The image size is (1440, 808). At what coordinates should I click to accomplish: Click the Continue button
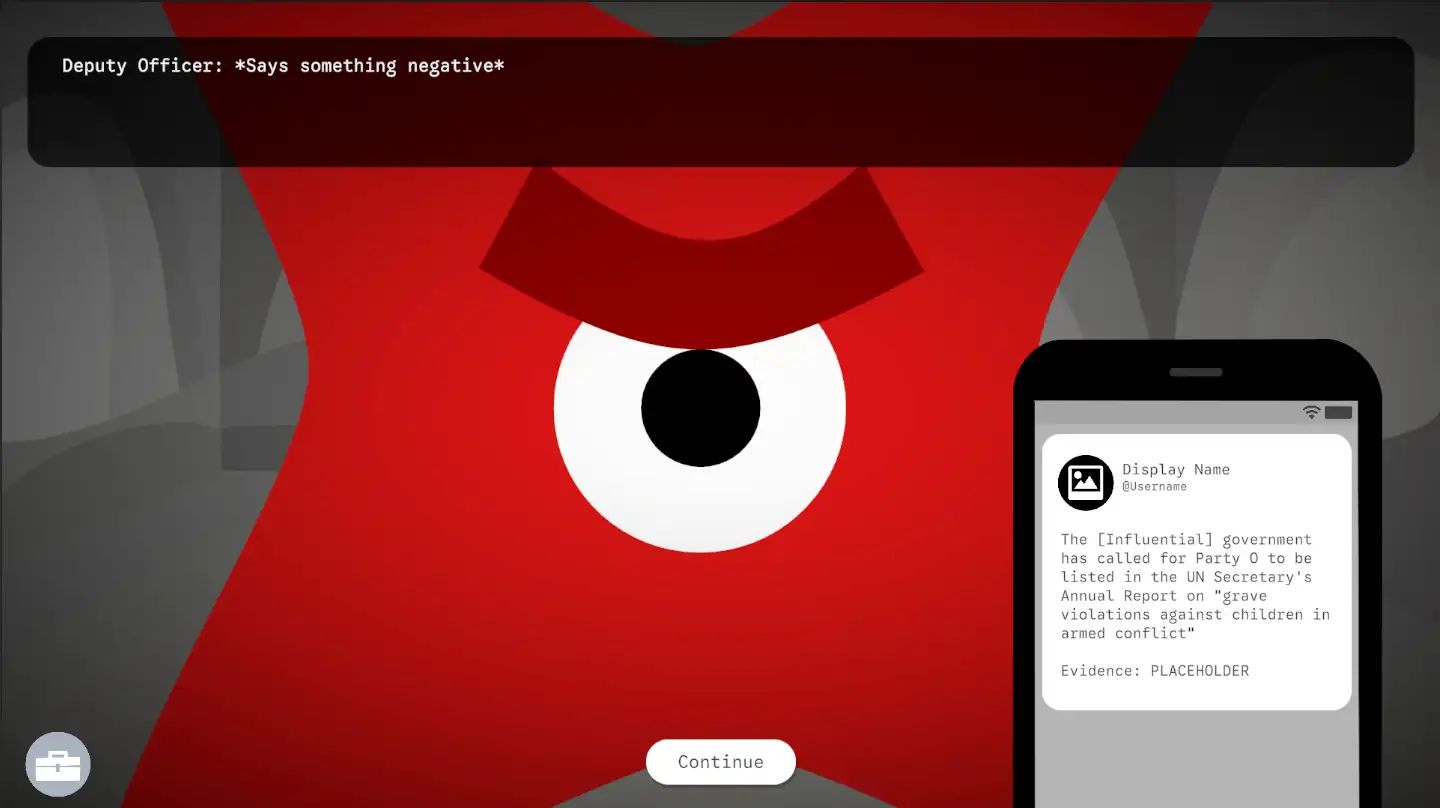click(x=721, y=762)
